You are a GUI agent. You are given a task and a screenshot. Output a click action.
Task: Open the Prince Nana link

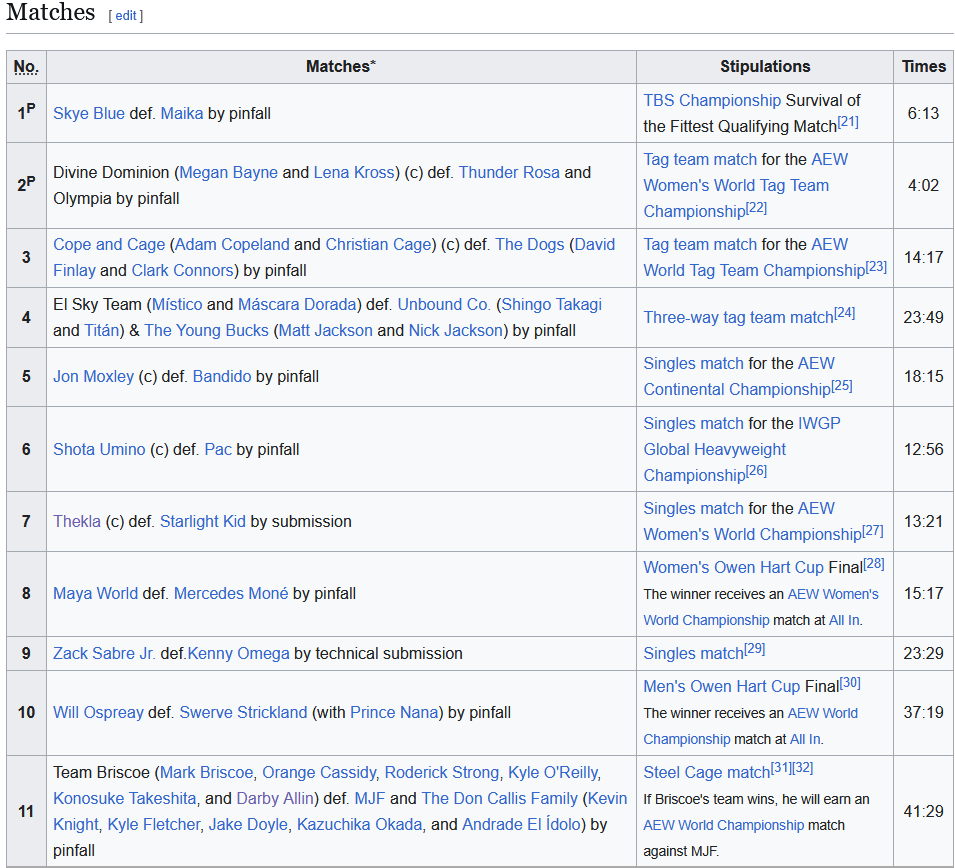click(x=394, y=712)
